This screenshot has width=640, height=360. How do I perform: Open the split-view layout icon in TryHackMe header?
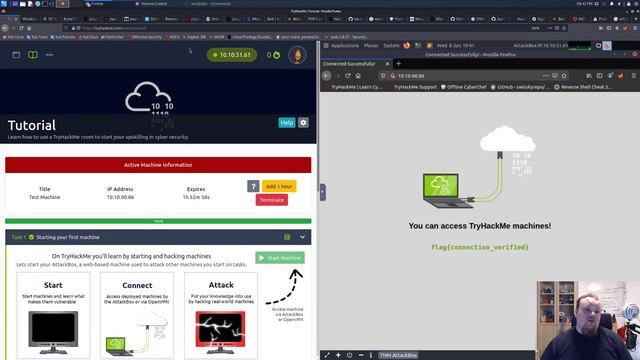coord(16,55)
